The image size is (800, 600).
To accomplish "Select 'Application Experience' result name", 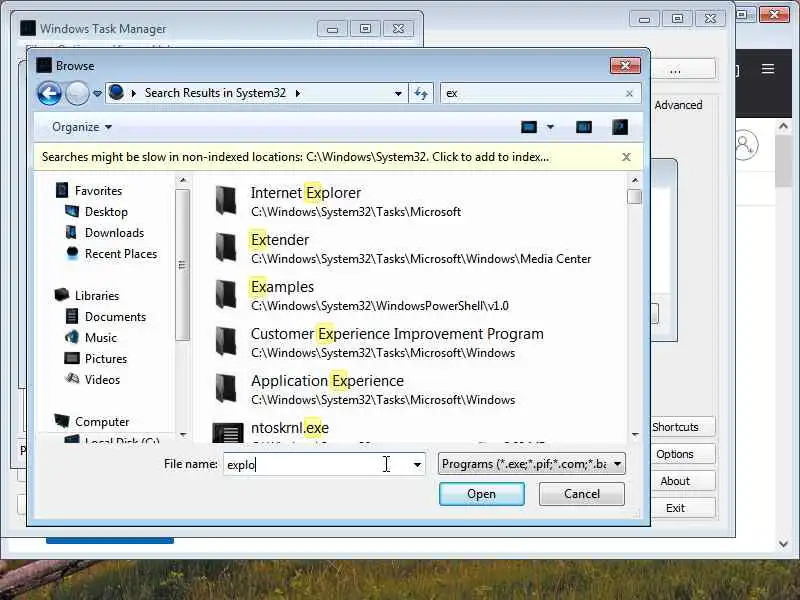I will click(327, 381).
